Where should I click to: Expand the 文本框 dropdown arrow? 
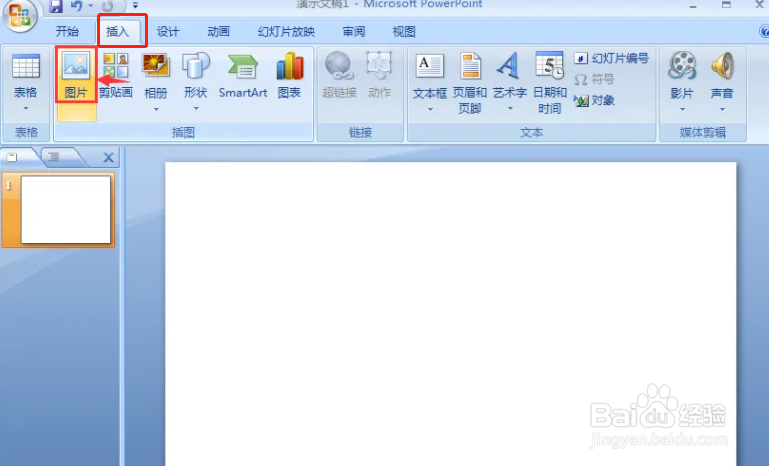point(430,109)
